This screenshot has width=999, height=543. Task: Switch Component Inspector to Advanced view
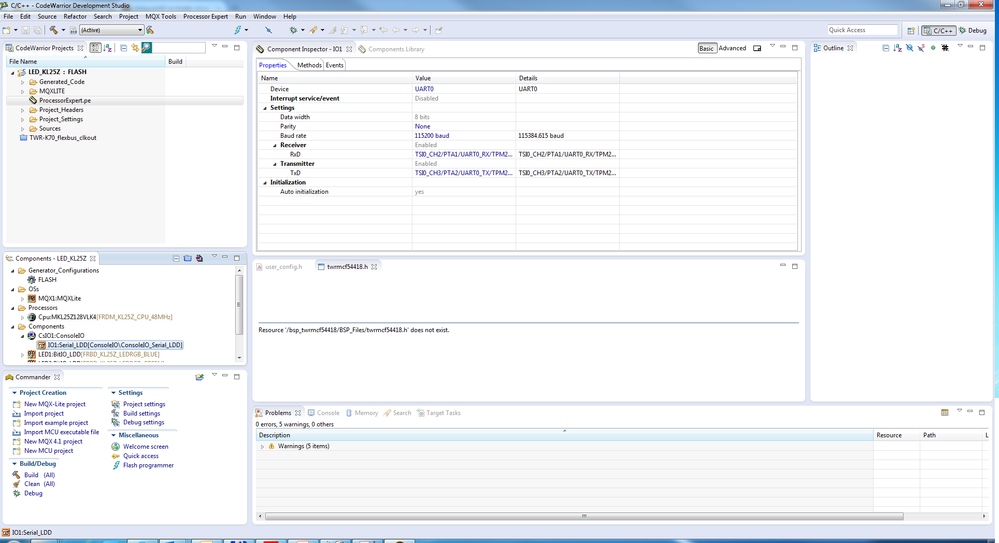[732, 48]
